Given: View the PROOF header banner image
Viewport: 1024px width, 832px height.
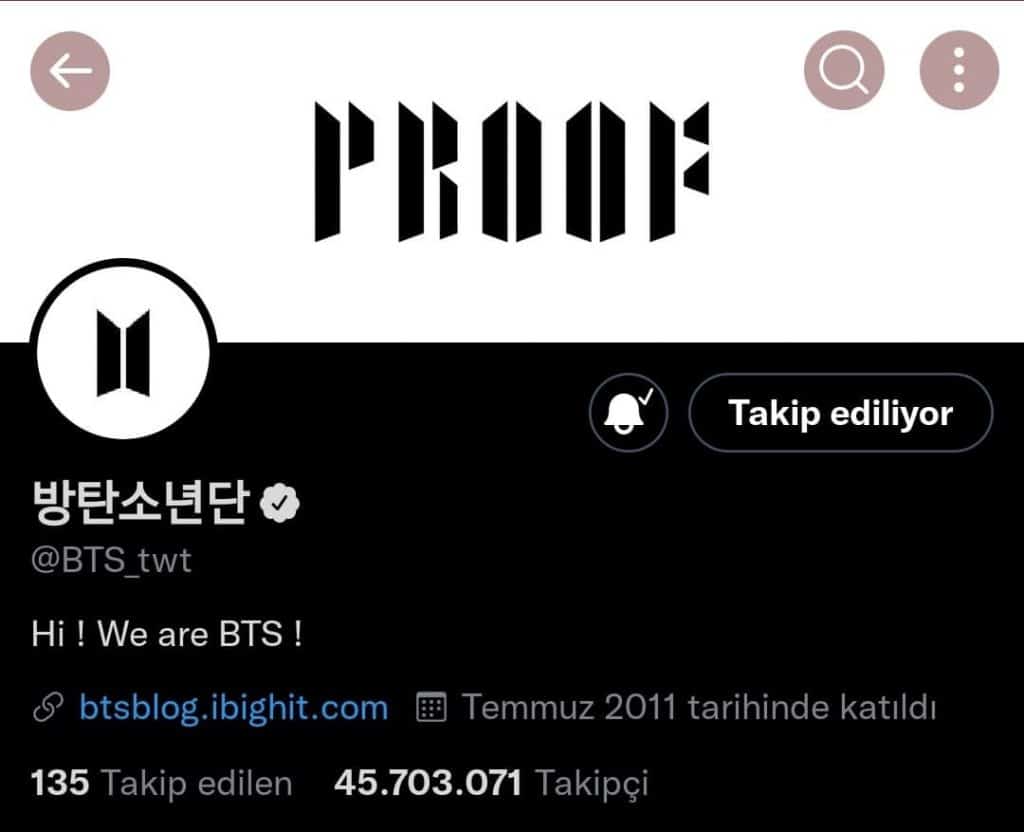Looking at the screenshot, I should click(512, 171).
